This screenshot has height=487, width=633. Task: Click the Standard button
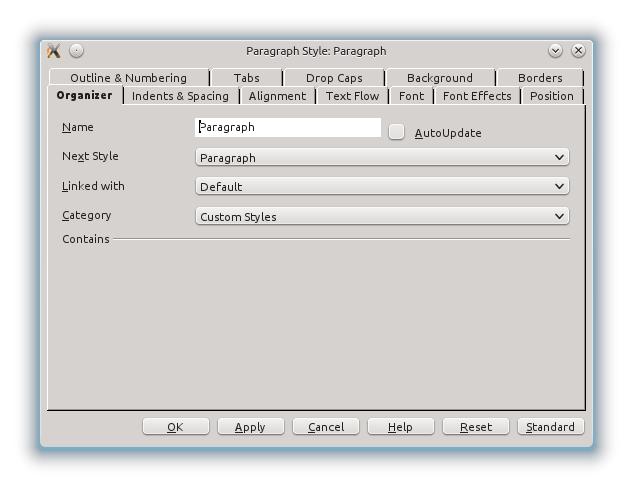(550, 427)
